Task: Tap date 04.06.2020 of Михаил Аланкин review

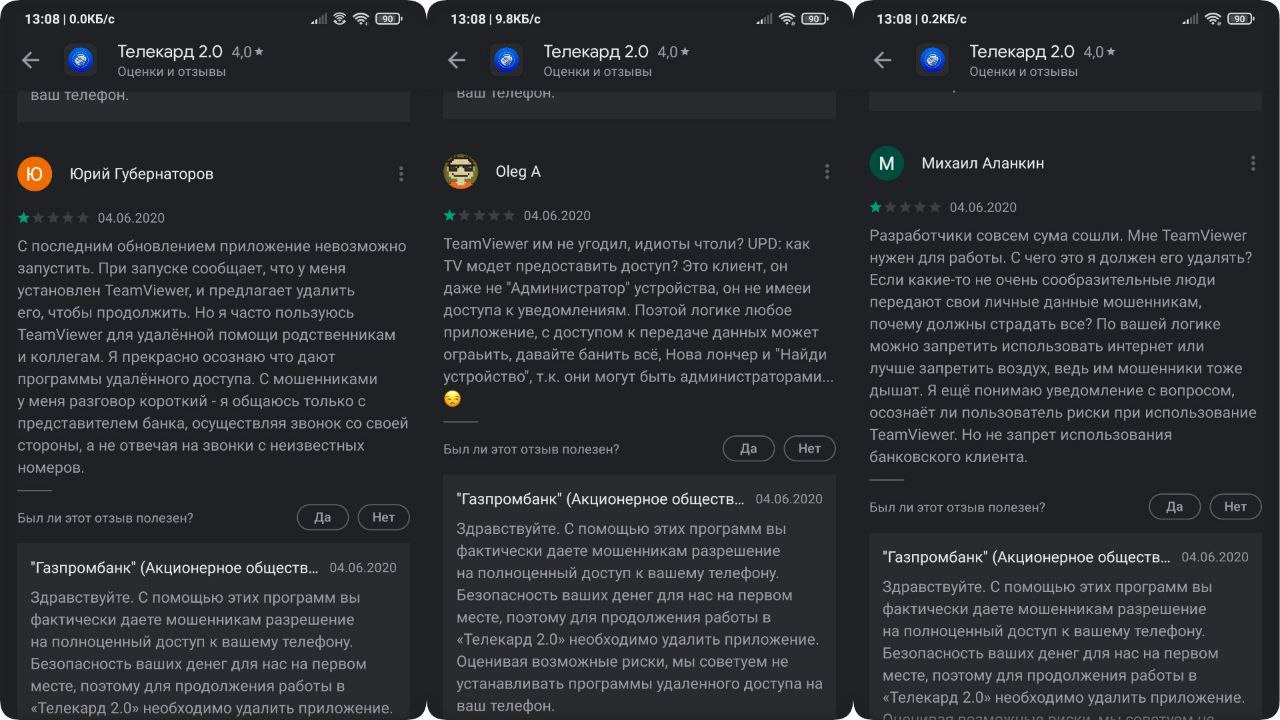Action: pos(983,208)
